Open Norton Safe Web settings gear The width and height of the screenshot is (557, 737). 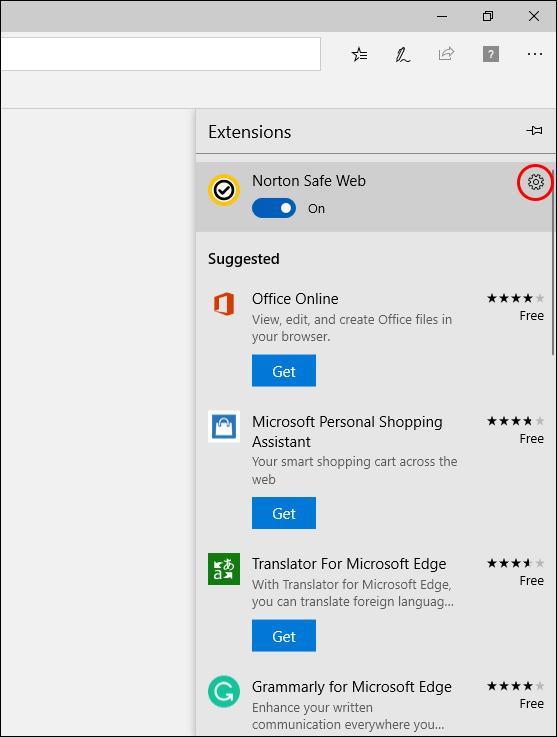click(x=535, y=182)
